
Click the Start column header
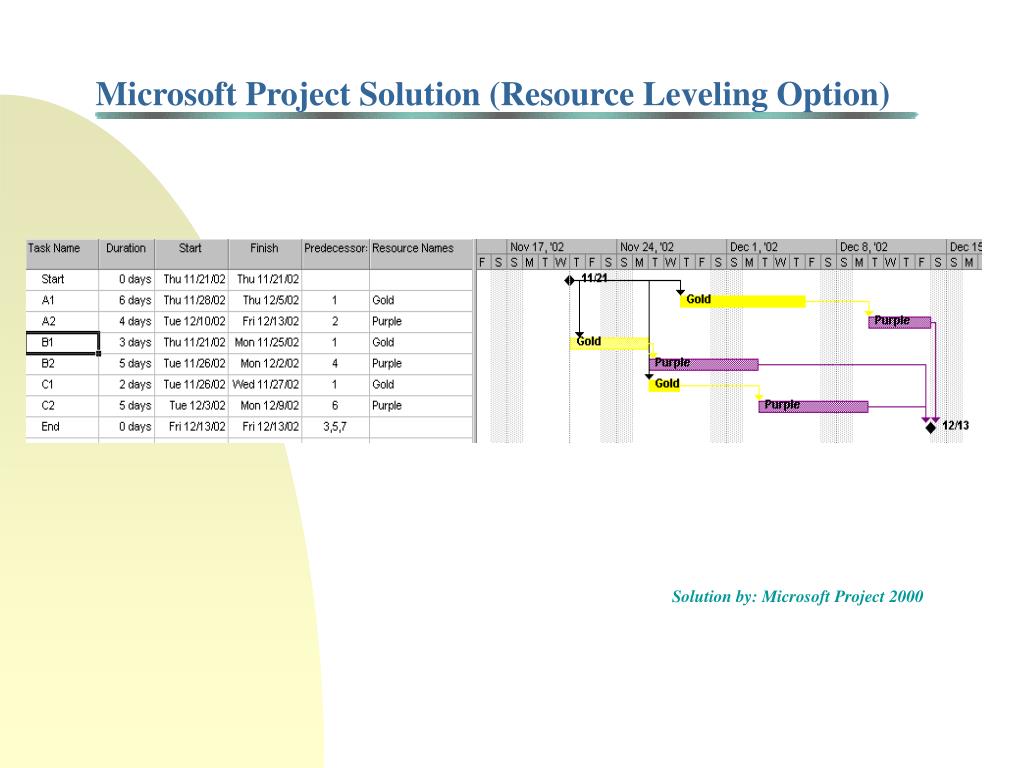click(x=191, y=253)
